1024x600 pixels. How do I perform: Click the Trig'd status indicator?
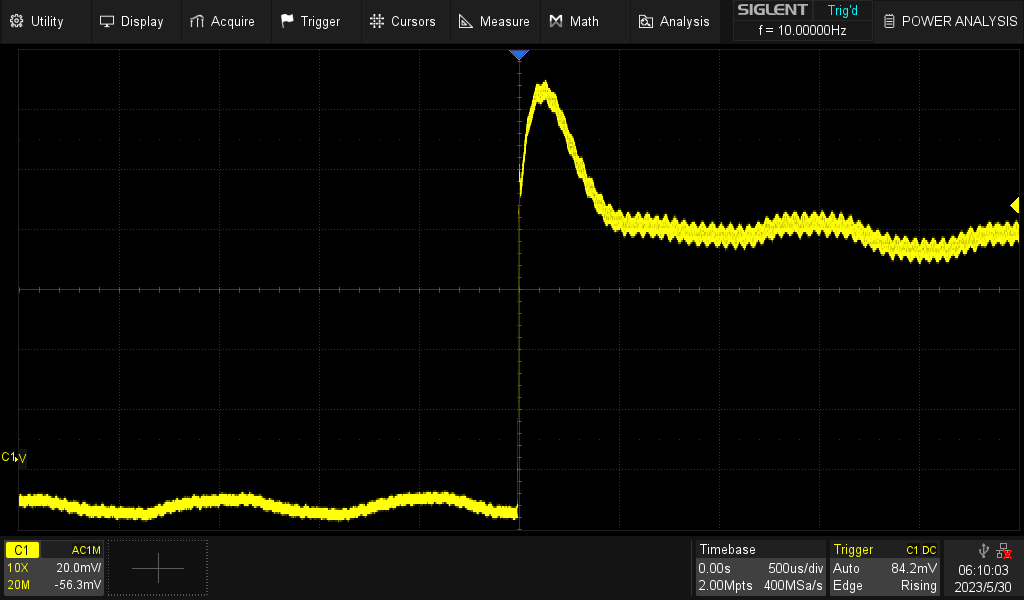(842, 10)
